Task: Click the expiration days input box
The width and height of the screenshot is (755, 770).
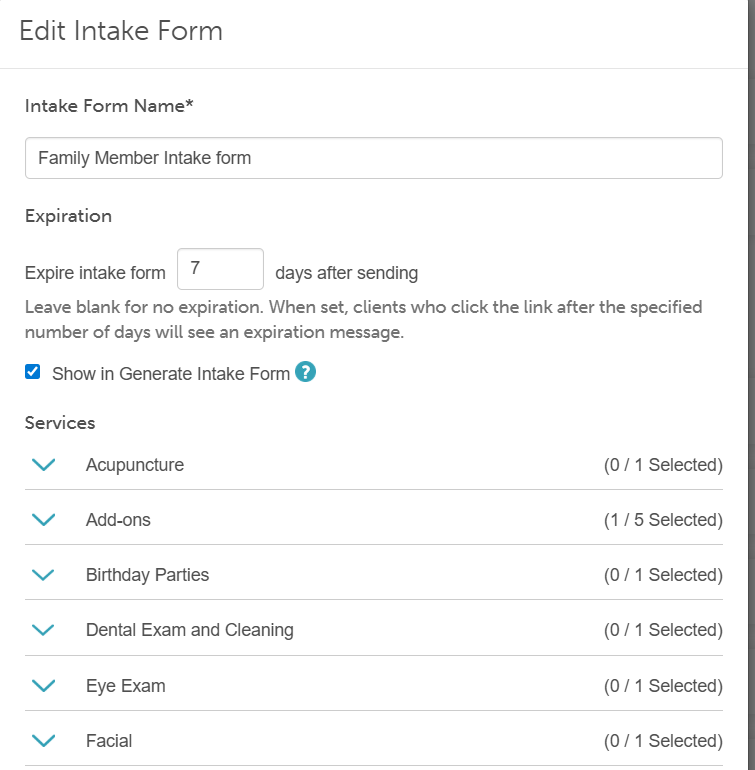Action: (x=220, y=269)
